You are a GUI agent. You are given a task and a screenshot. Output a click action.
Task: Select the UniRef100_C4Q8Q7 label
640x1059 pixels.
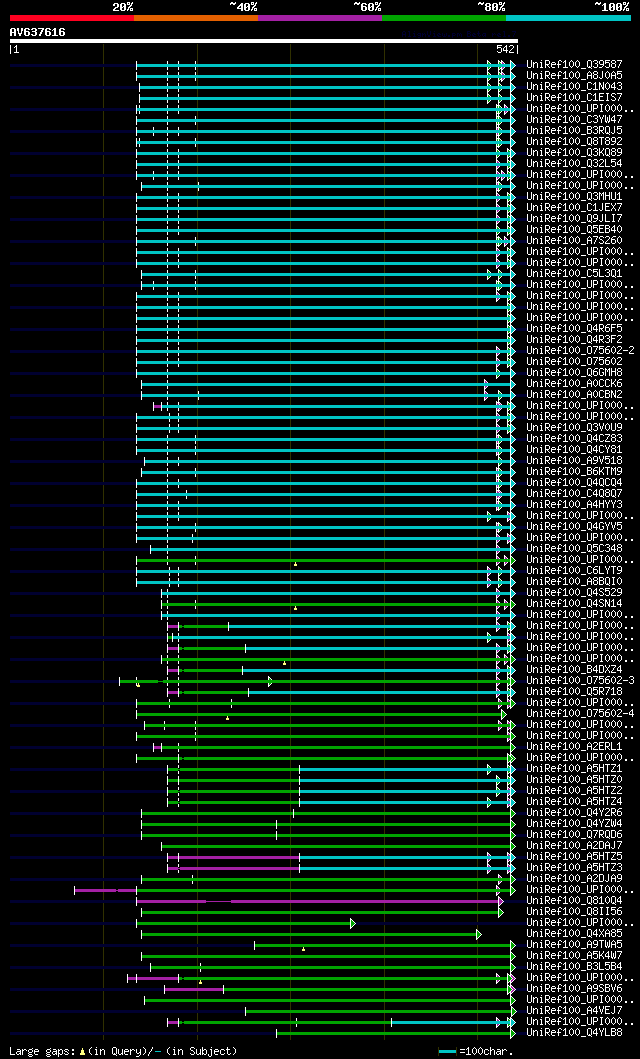pyautogui.click(x=575, y=494)
